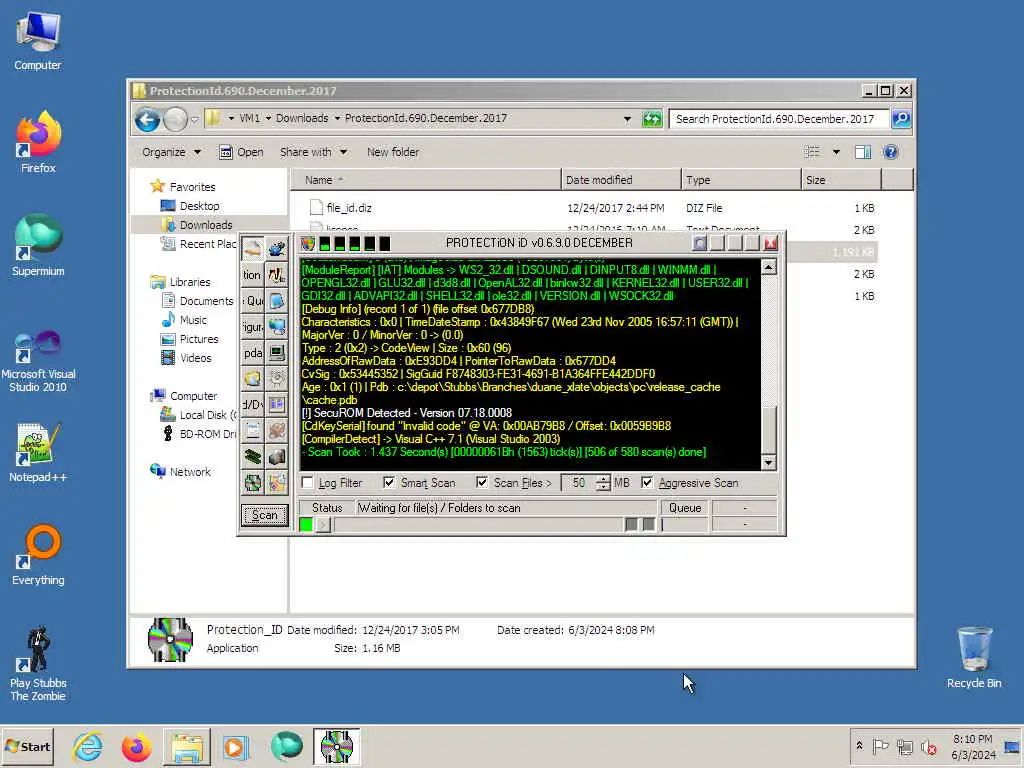Open the change-view dropdown arrow in Explorer

[836, 152]
